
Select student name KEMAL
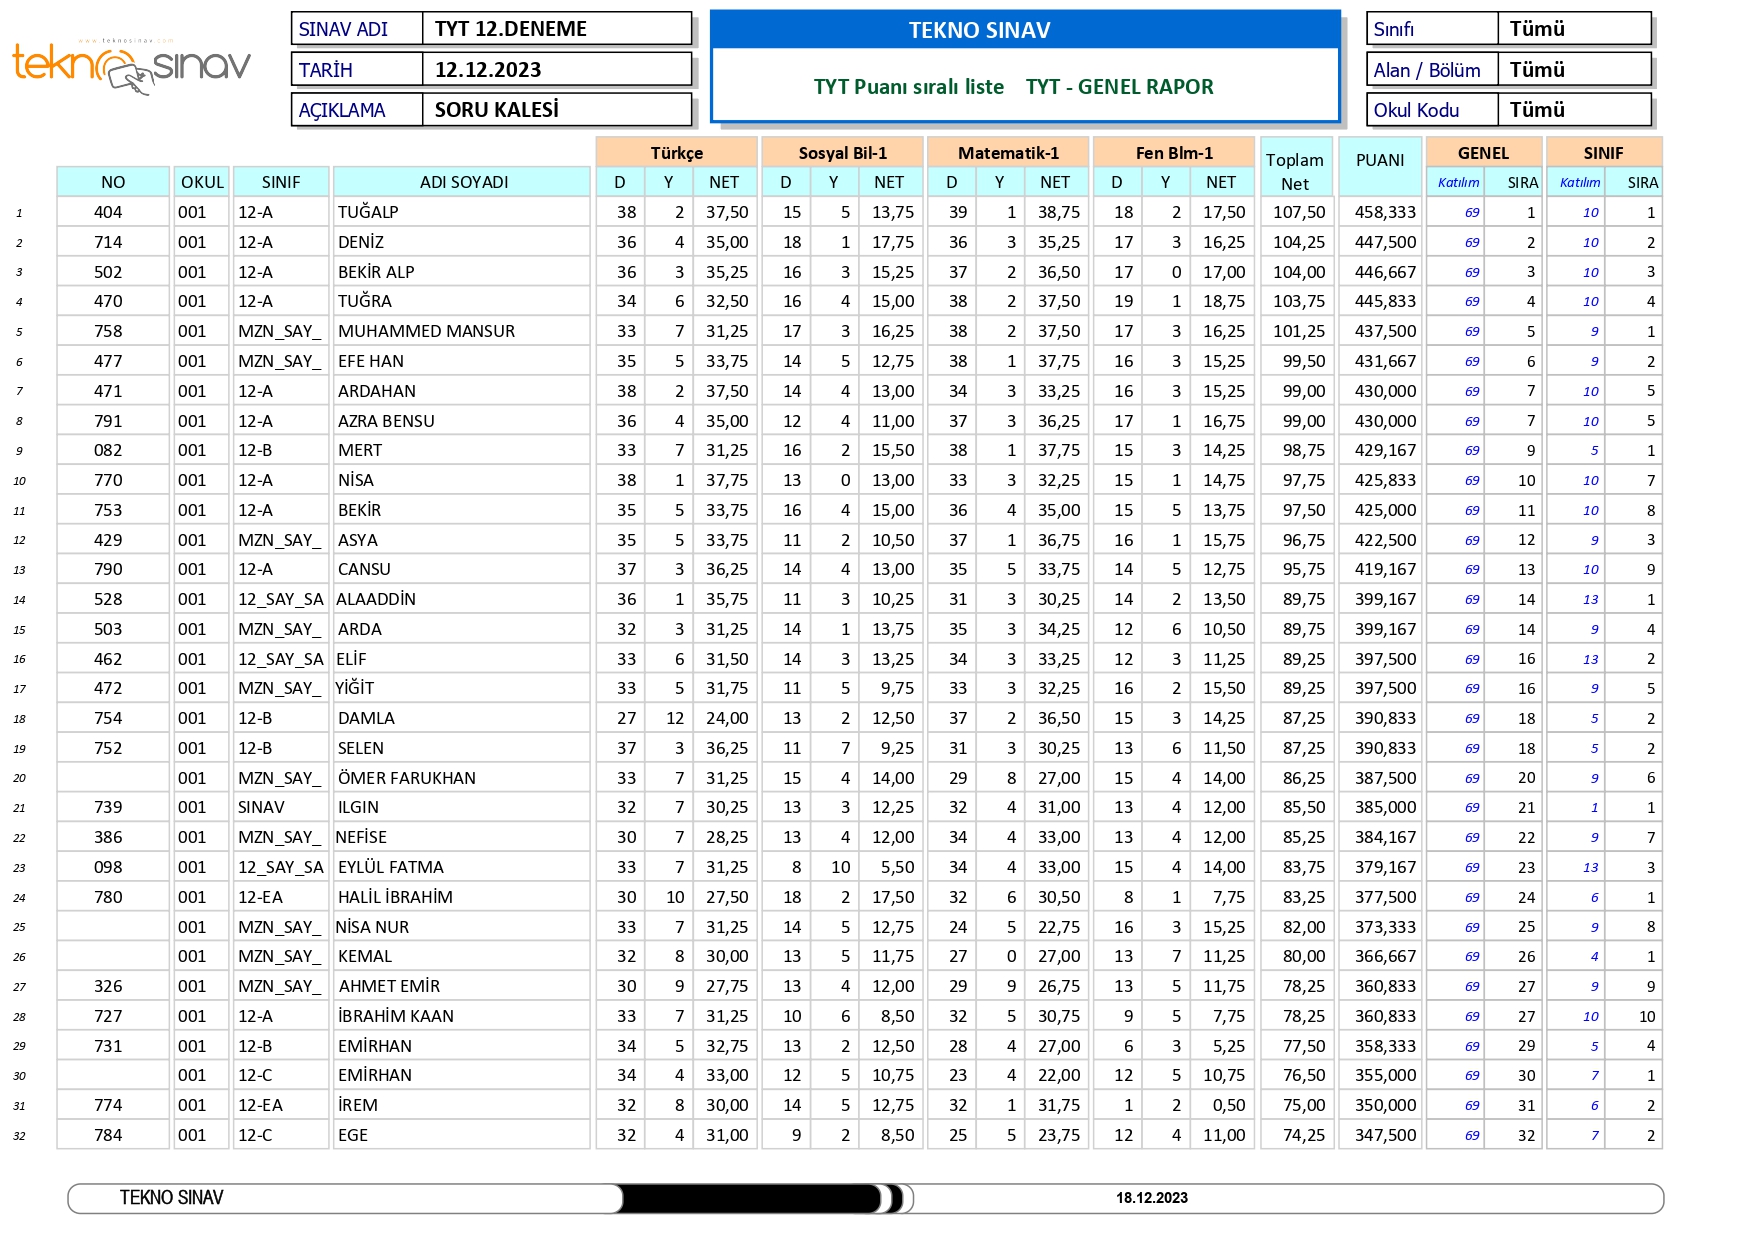pos(365,956)
